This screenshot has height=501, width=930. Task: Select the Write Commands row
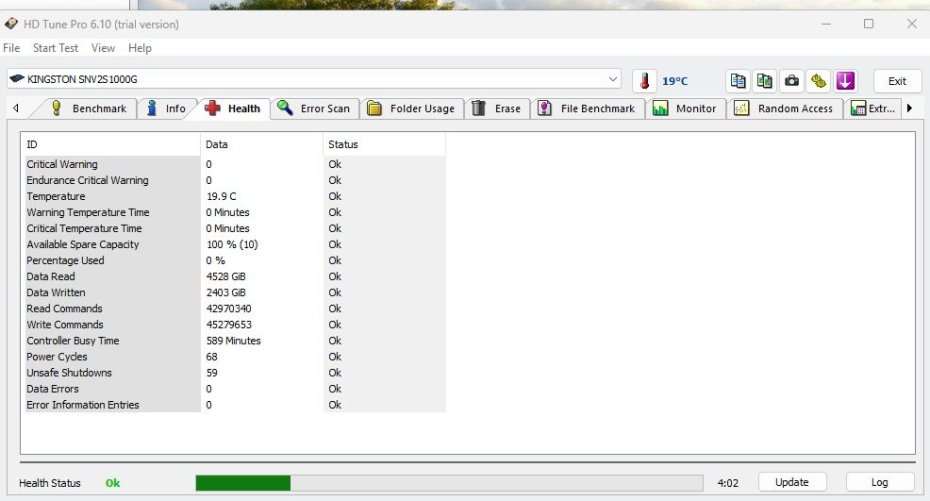234,324
